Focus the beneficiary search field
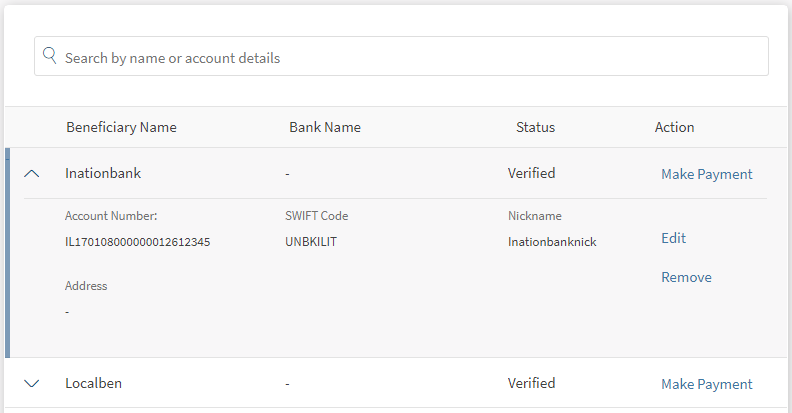 pyautogui.click(x=400, y=58)
